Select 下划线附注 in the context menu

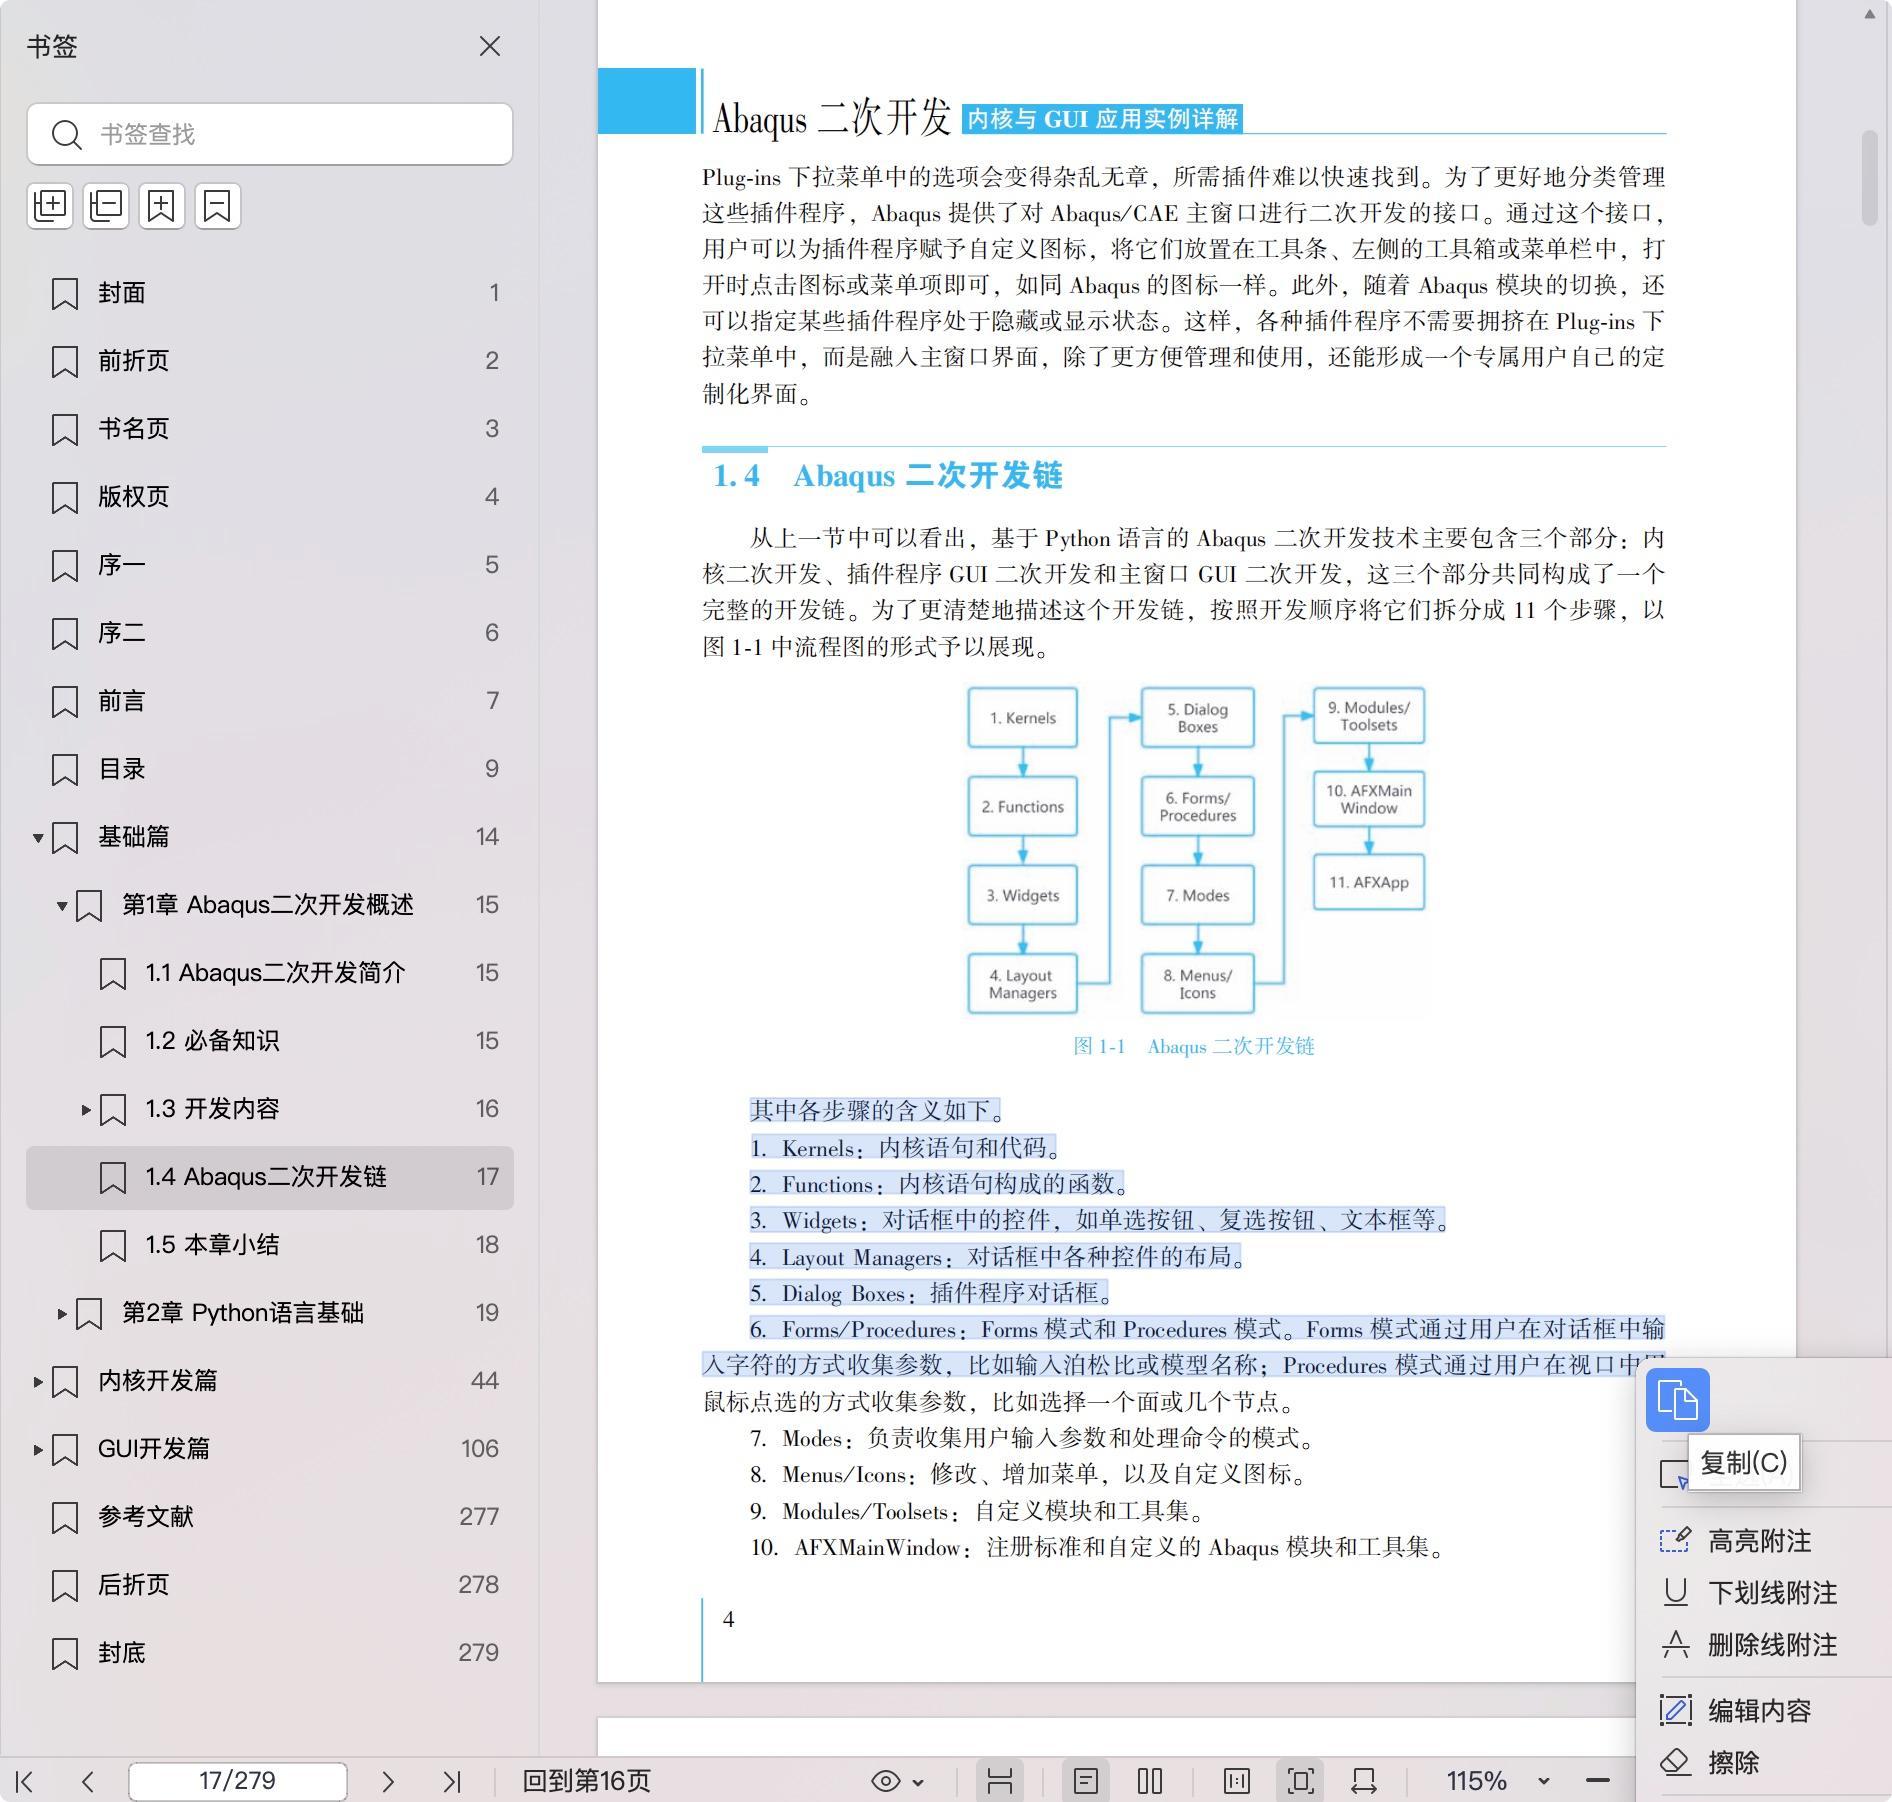tap(1771, 1593)
